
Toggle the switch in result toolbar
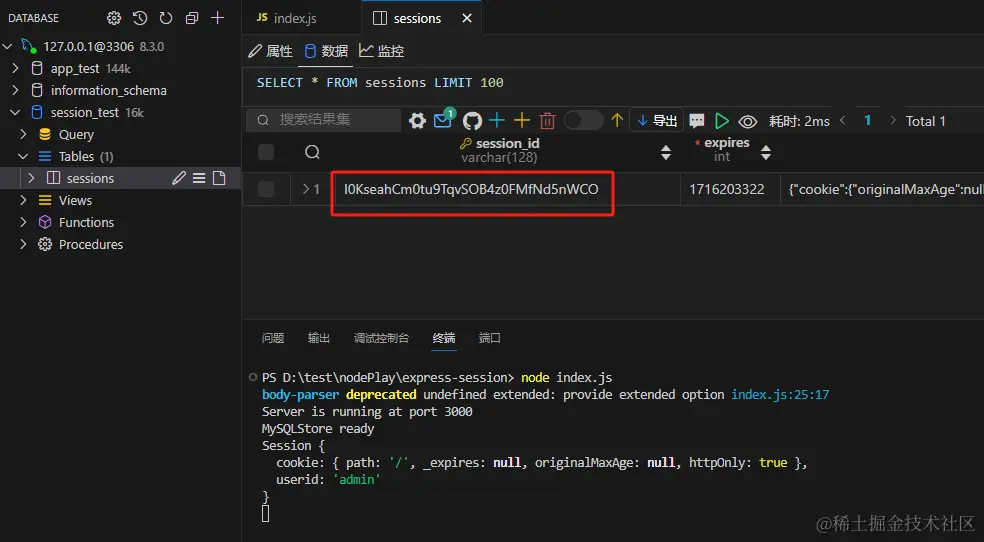click(x=583, y=120)
